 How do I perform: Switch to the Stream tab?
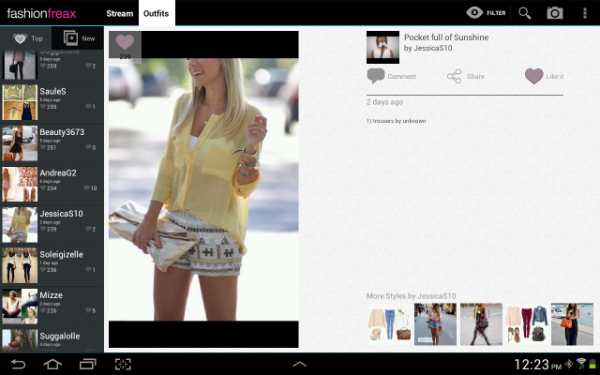pyautogui.click(x=120, y=13)
